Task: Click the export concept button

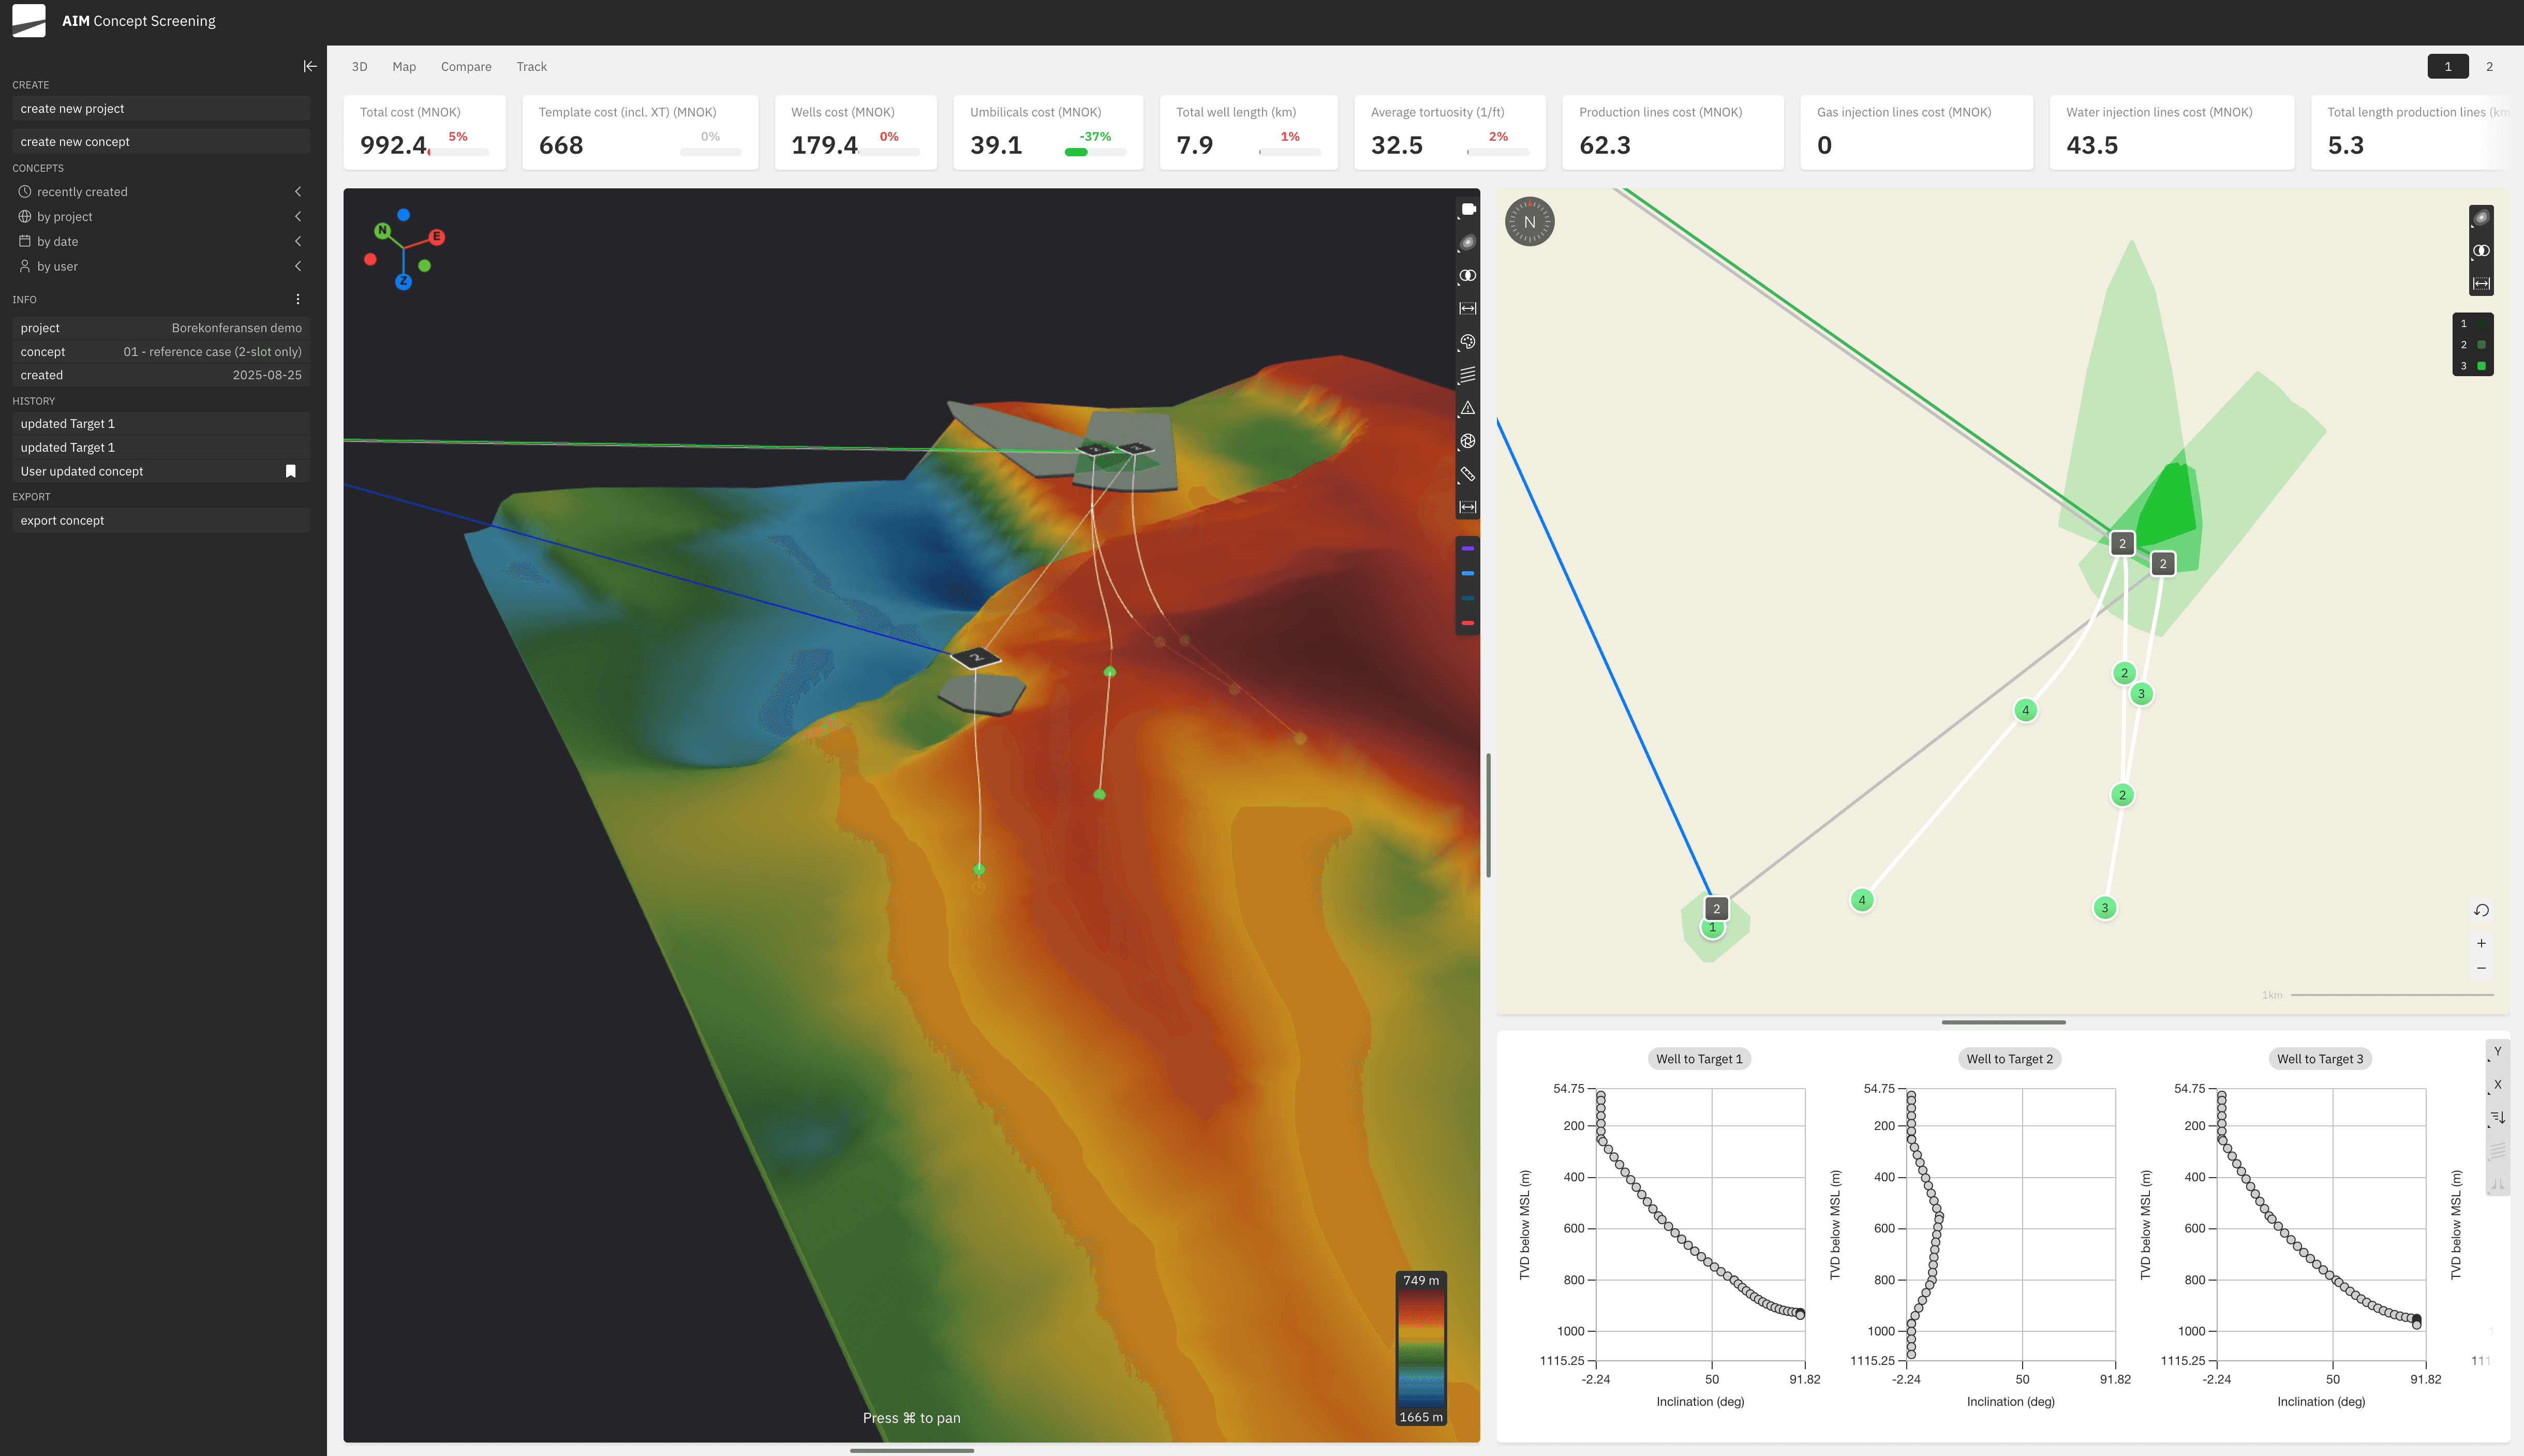Action: coord(160,520)
